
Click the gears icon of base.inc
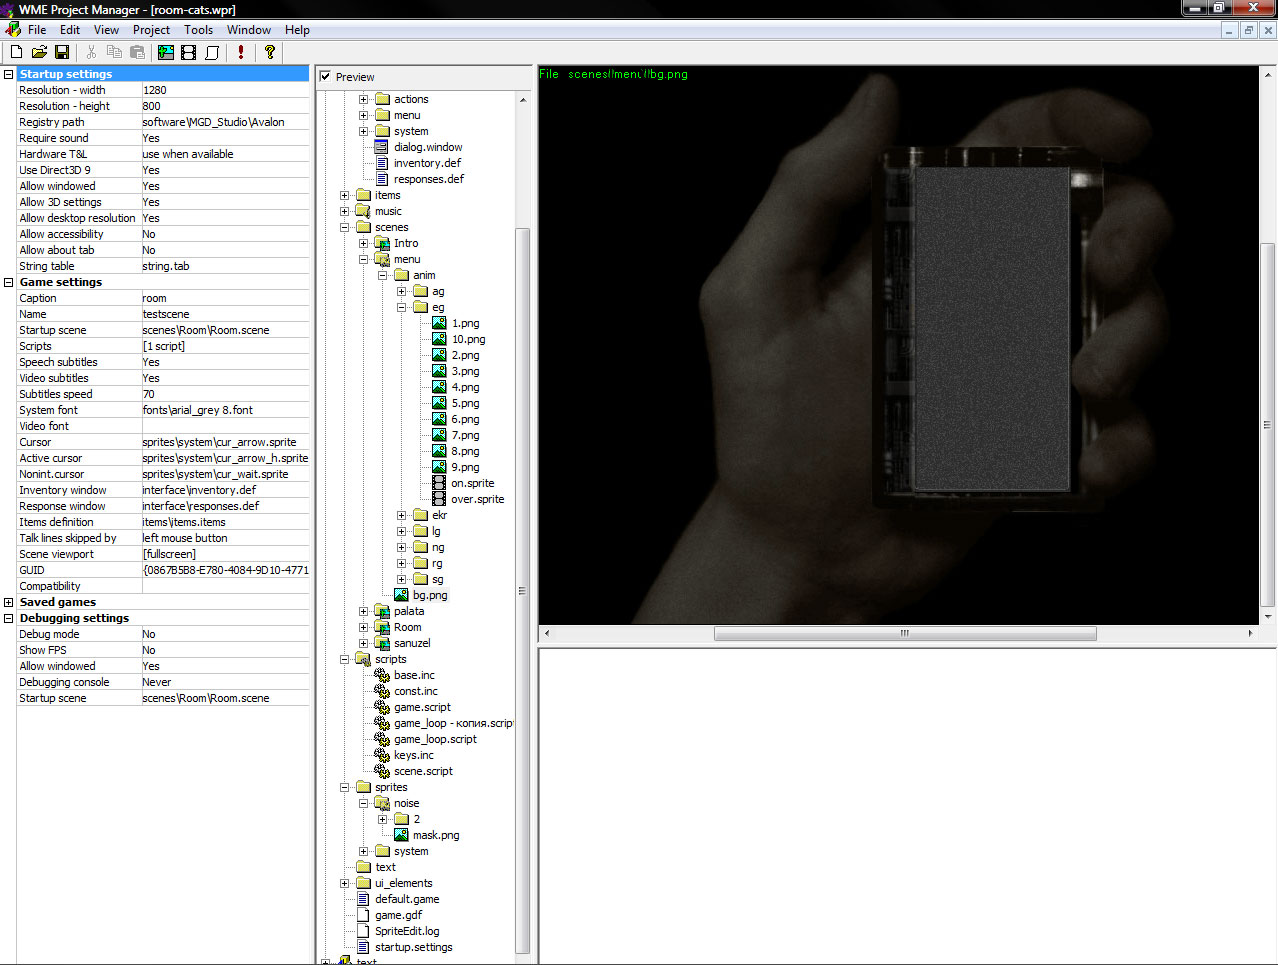coord(382,675)
